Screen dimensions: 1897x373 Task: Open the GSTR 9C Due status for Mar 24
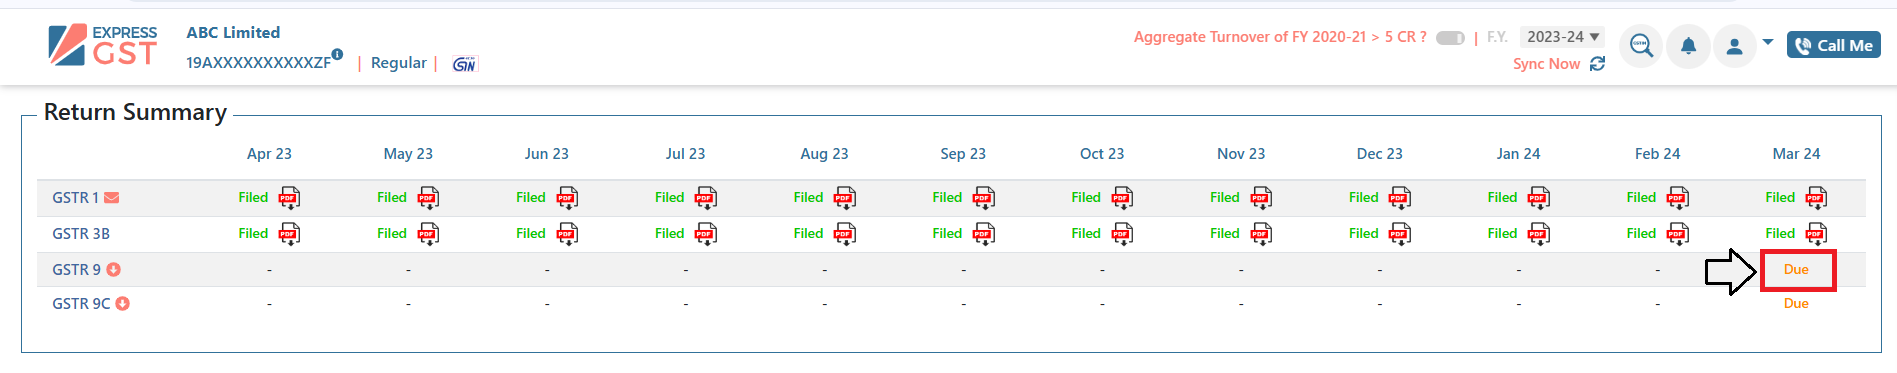click(1796, 304)
